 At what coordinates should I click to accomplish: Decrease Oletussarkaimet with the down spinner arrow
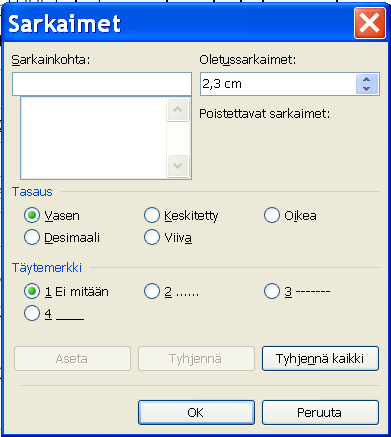click(367, 89)
